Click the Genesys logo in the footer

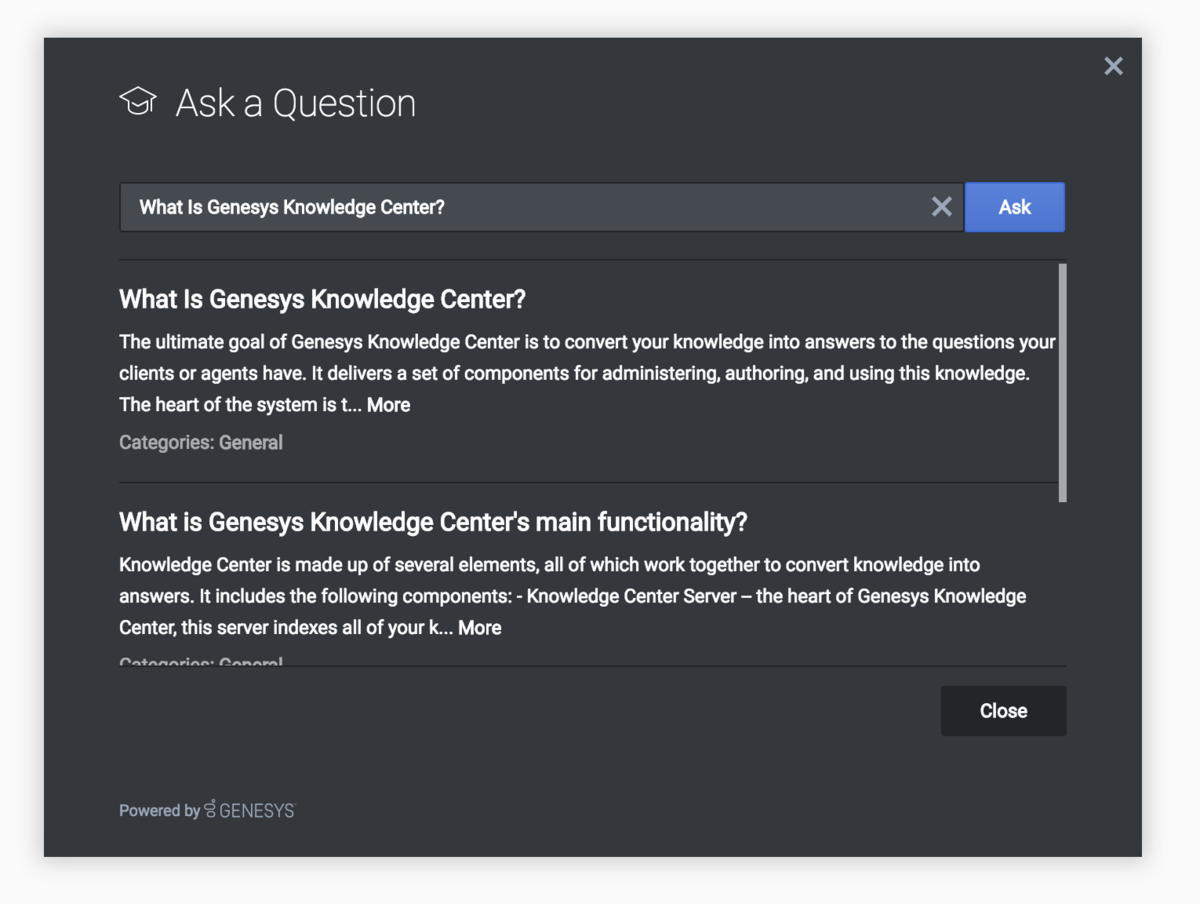click(x=250, y=810)
